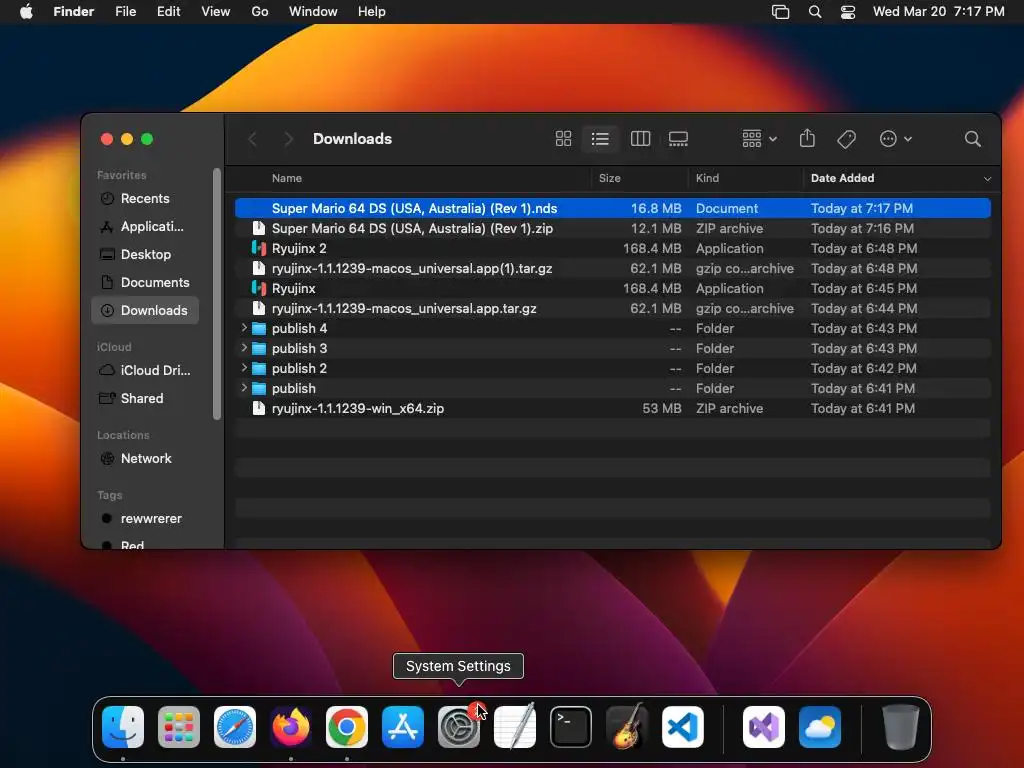Open Control Center in menu bar

848,12
